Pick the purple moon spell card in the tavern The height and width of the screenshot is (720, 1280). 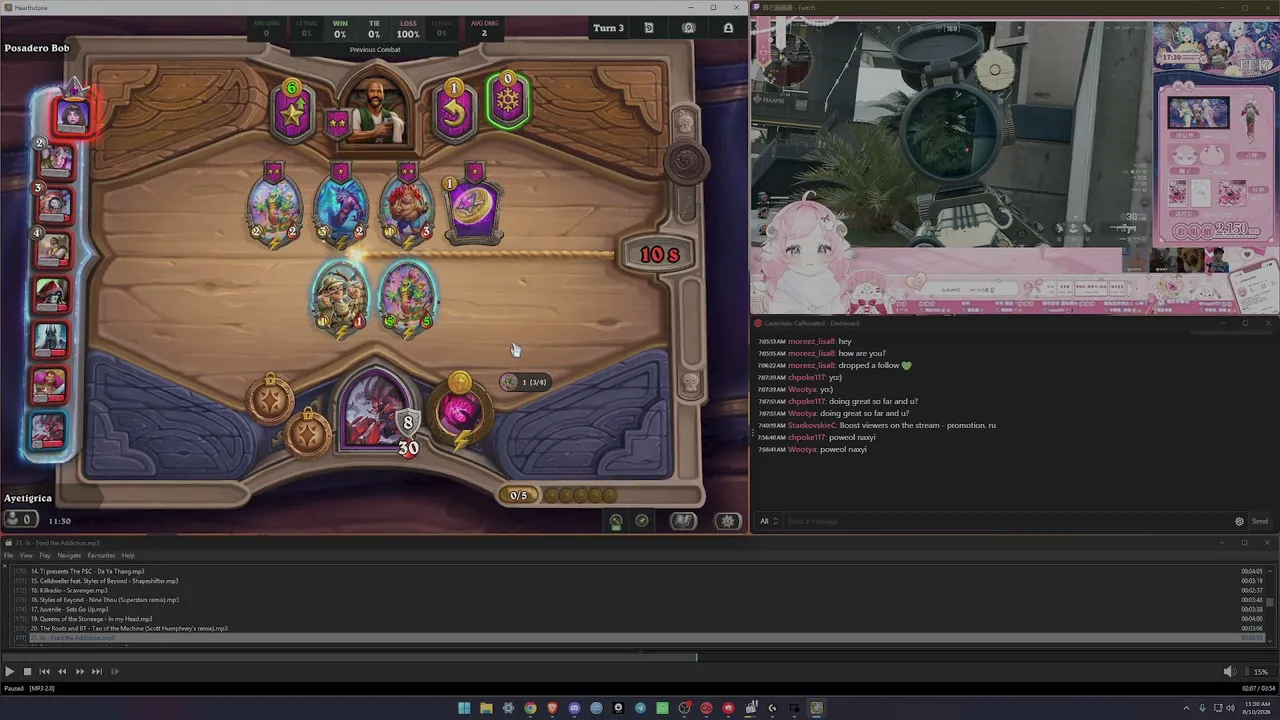pyautogui.click(x=473, y=210)
